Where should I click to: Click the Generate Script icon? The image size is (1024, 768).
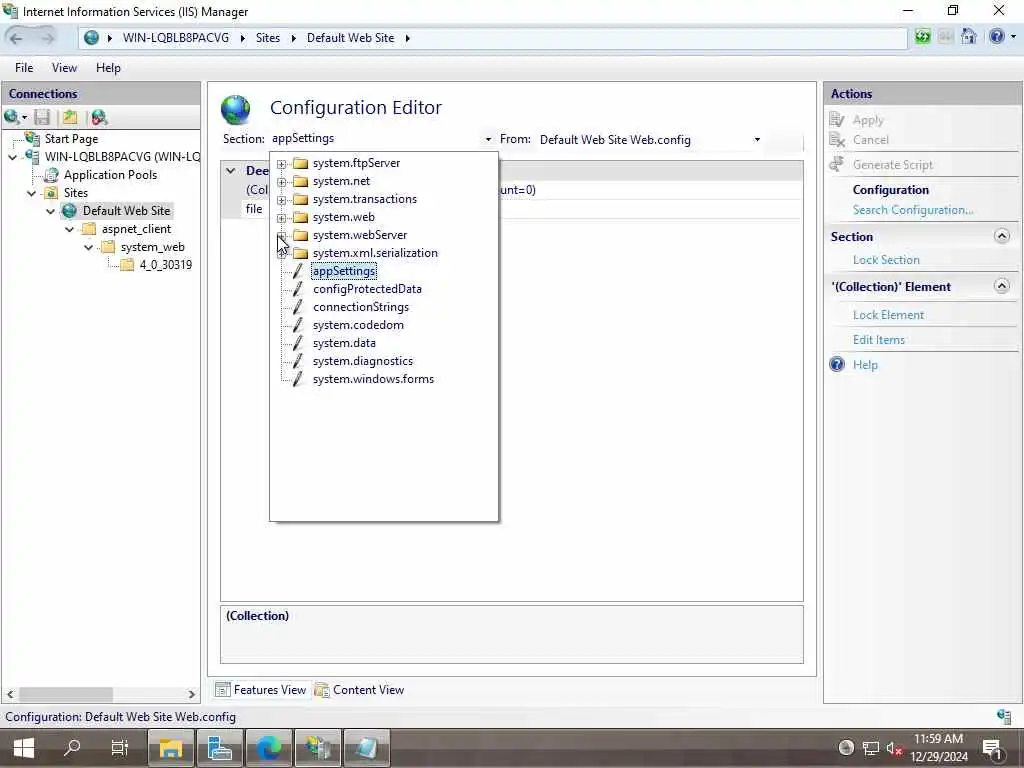pos(837,165)
